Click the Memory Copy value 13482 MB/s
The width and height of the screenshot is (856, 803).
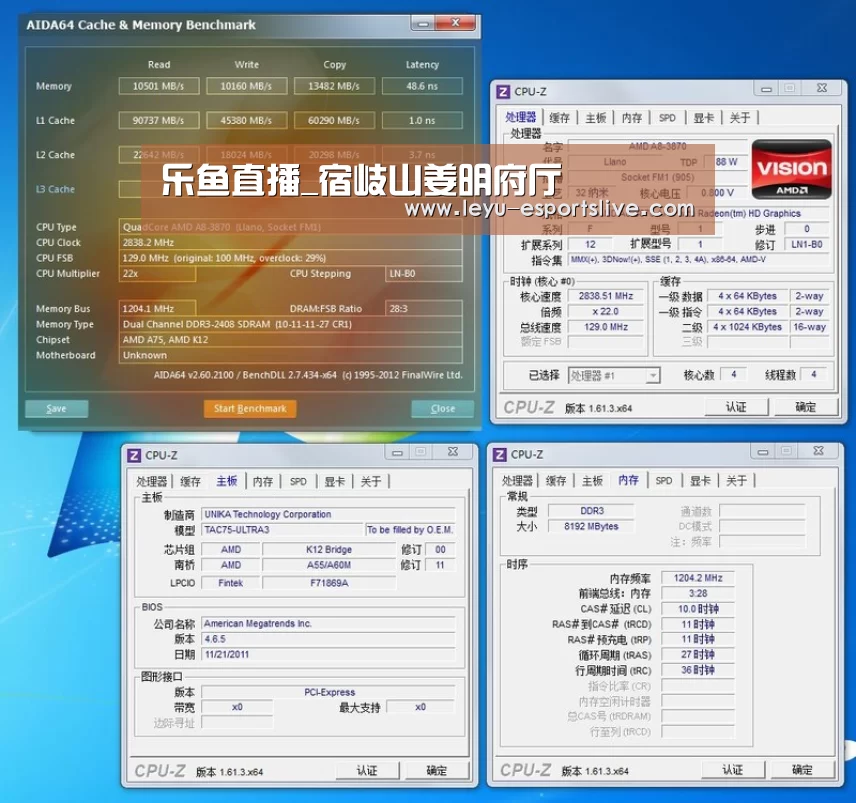point(334,86)
